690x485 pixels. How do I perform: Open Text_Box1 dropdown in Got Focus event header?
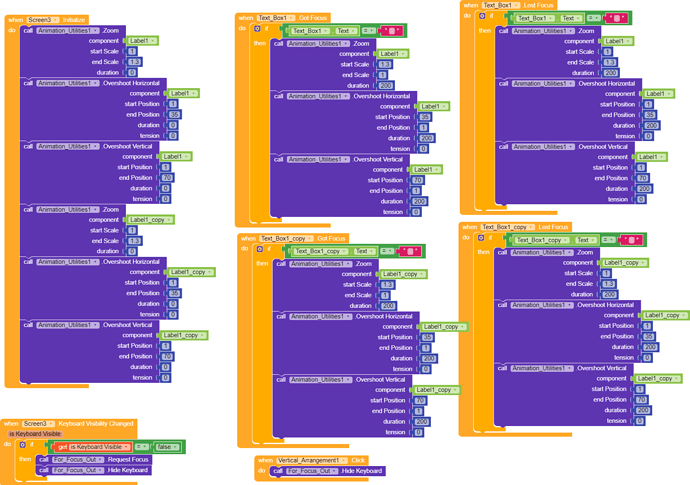click(275, 18)
